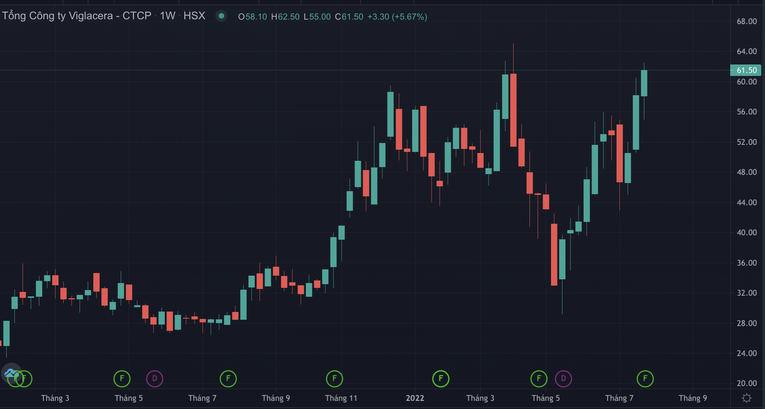The width and height of the screenshot is (765, 409).
Task: Change the 1W interval in chart legend
Action: pyautogui.click(x=167, y=17)
